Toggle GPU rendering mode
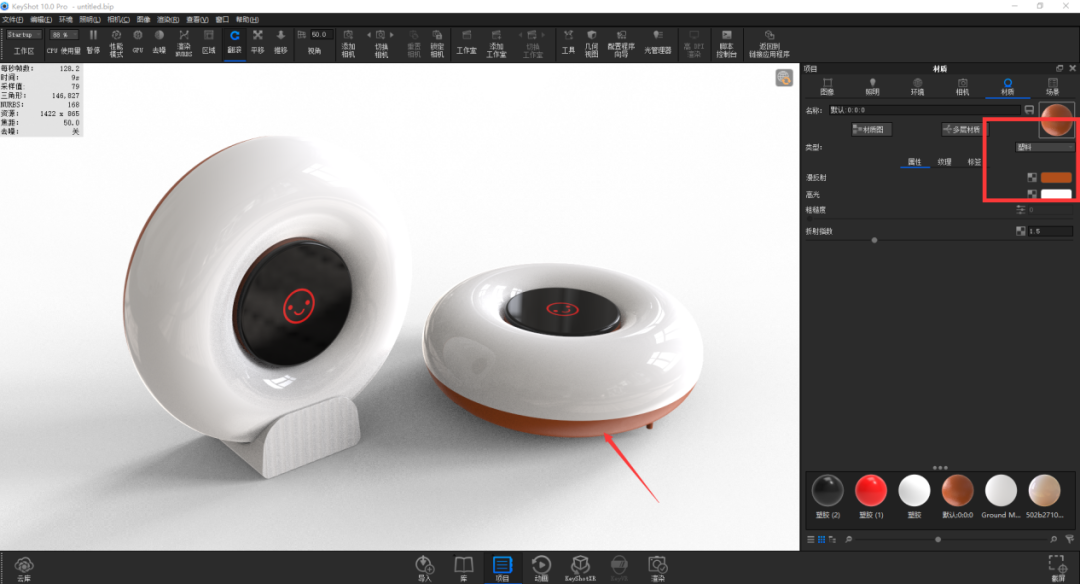The width and height of the screenshot is (1080, 584). click(138, 41)
